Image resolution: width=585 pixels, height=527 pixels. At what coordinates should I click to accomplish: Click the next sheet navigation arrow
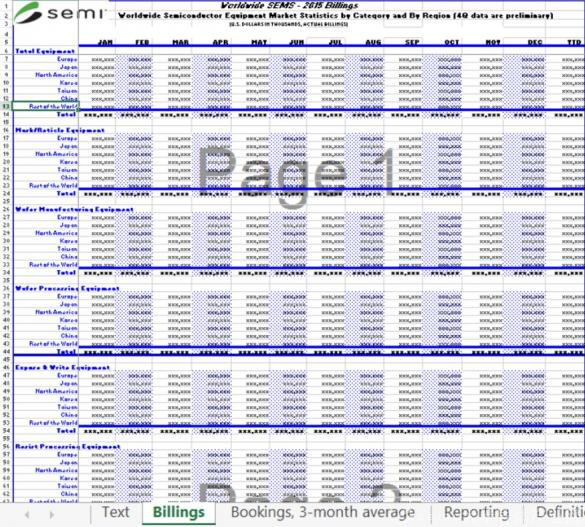coord(51,515)
